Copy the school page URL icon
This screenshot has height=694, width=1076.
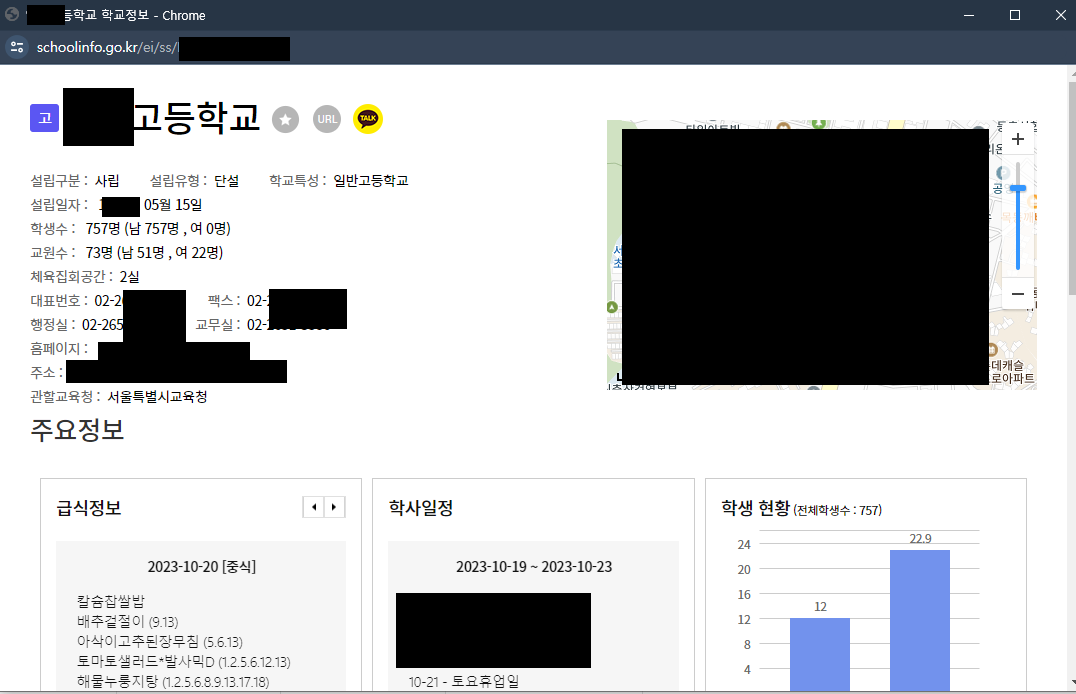click(327, 119)
